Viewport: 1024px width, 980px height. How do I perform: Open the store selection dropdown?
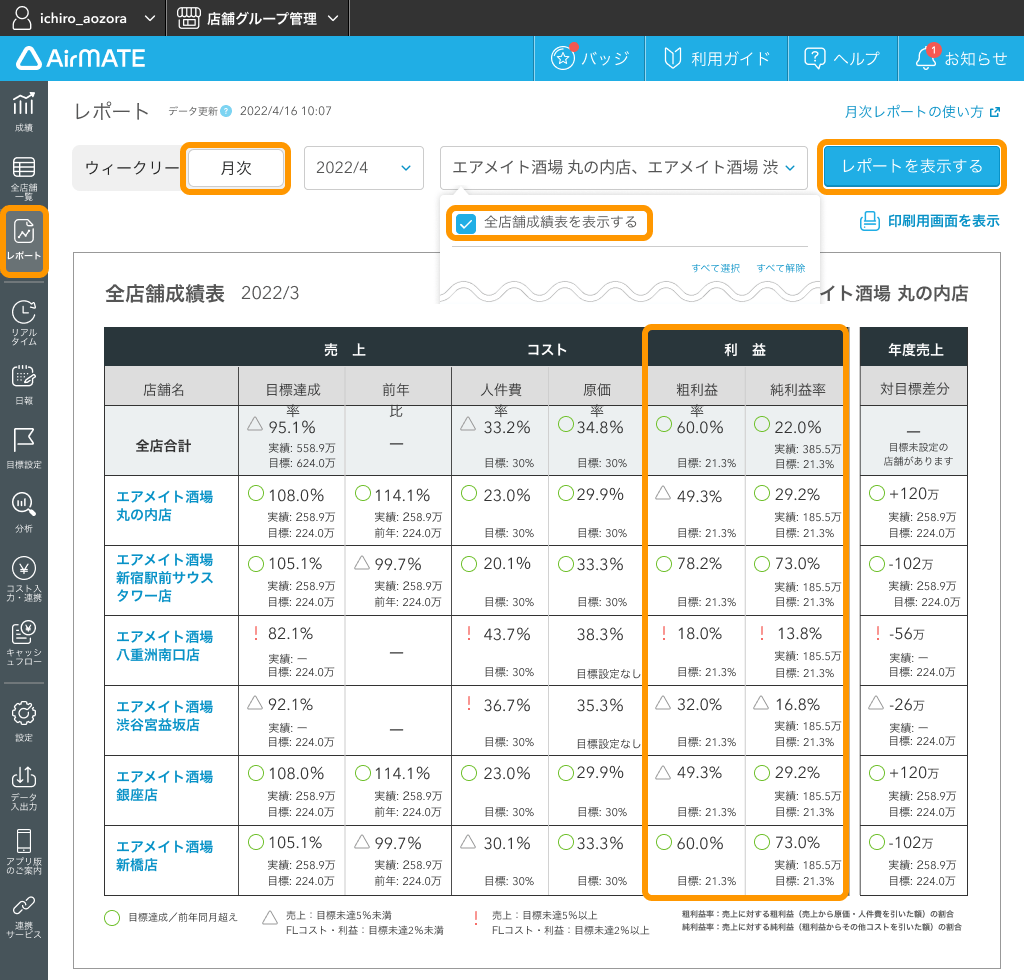pyautogui.click(x=624, y=168)
